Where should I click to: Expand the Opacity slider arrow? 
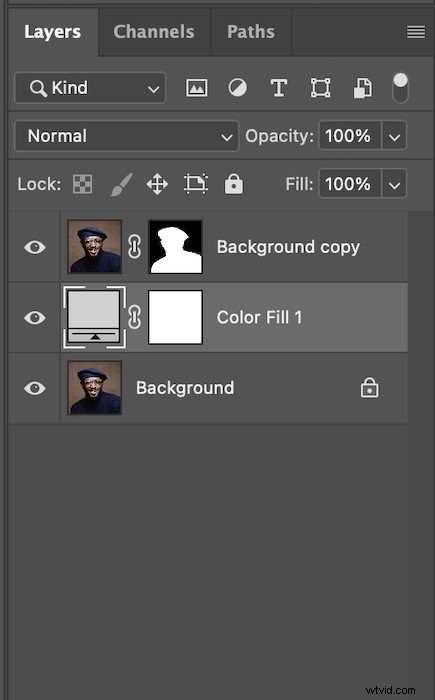[394, 135]
